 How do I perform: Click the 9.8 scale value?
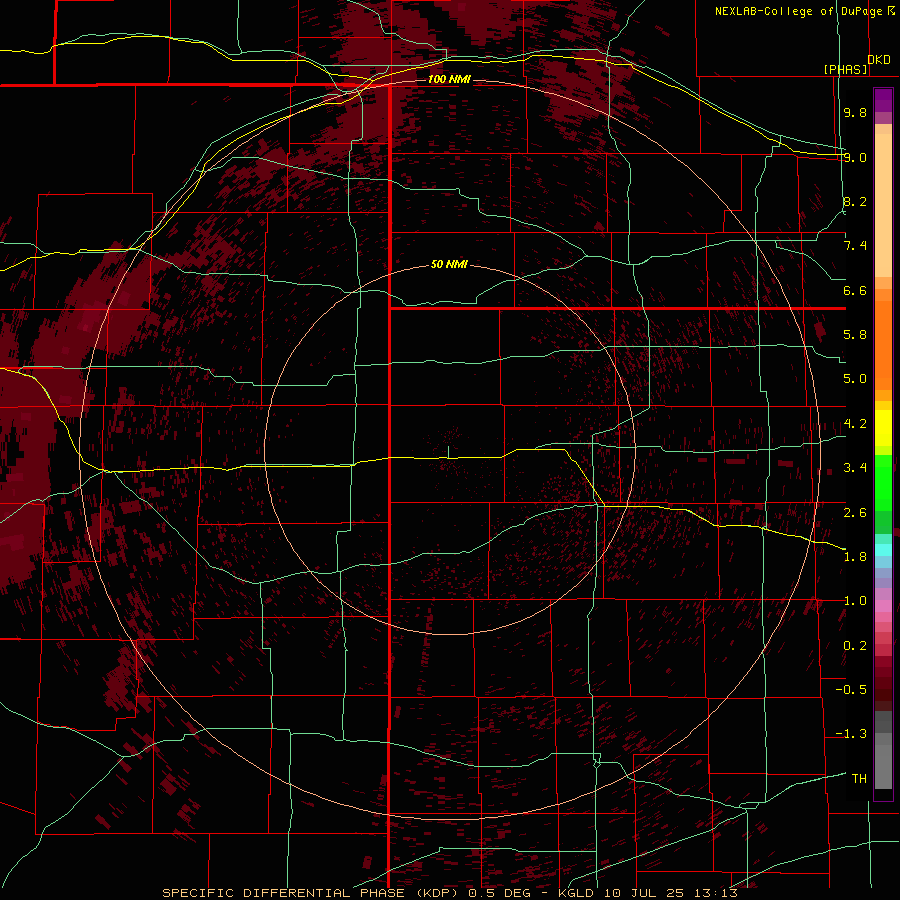pos(855,112)
